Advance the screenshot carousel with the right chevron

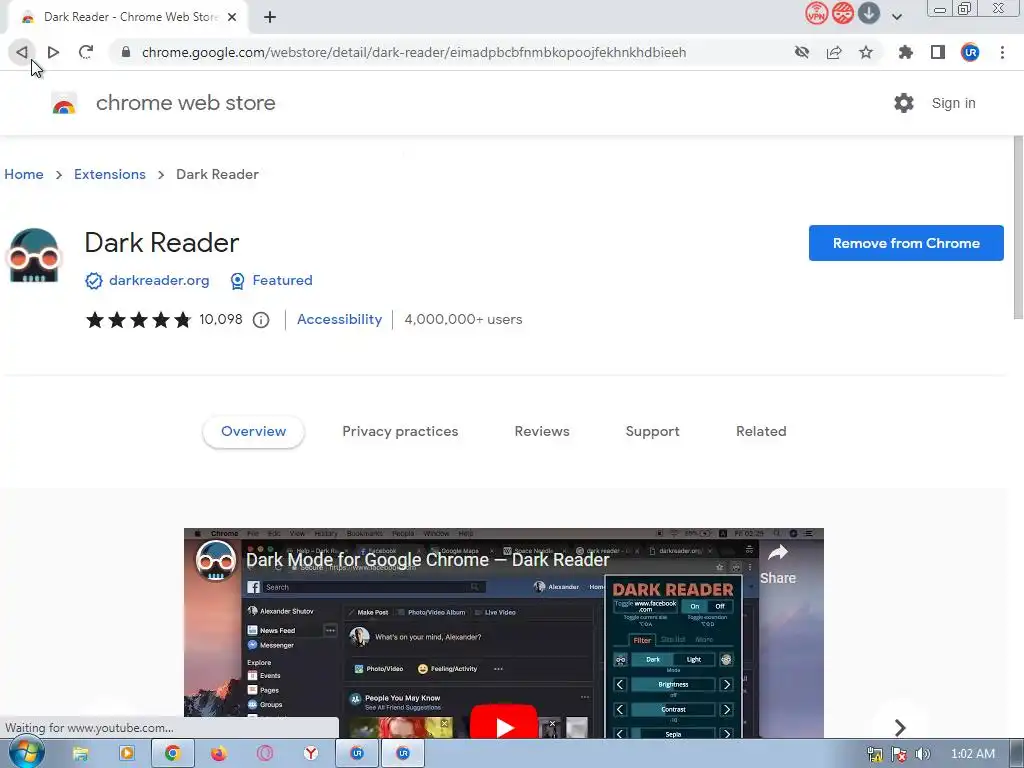[x=900, y=726]
